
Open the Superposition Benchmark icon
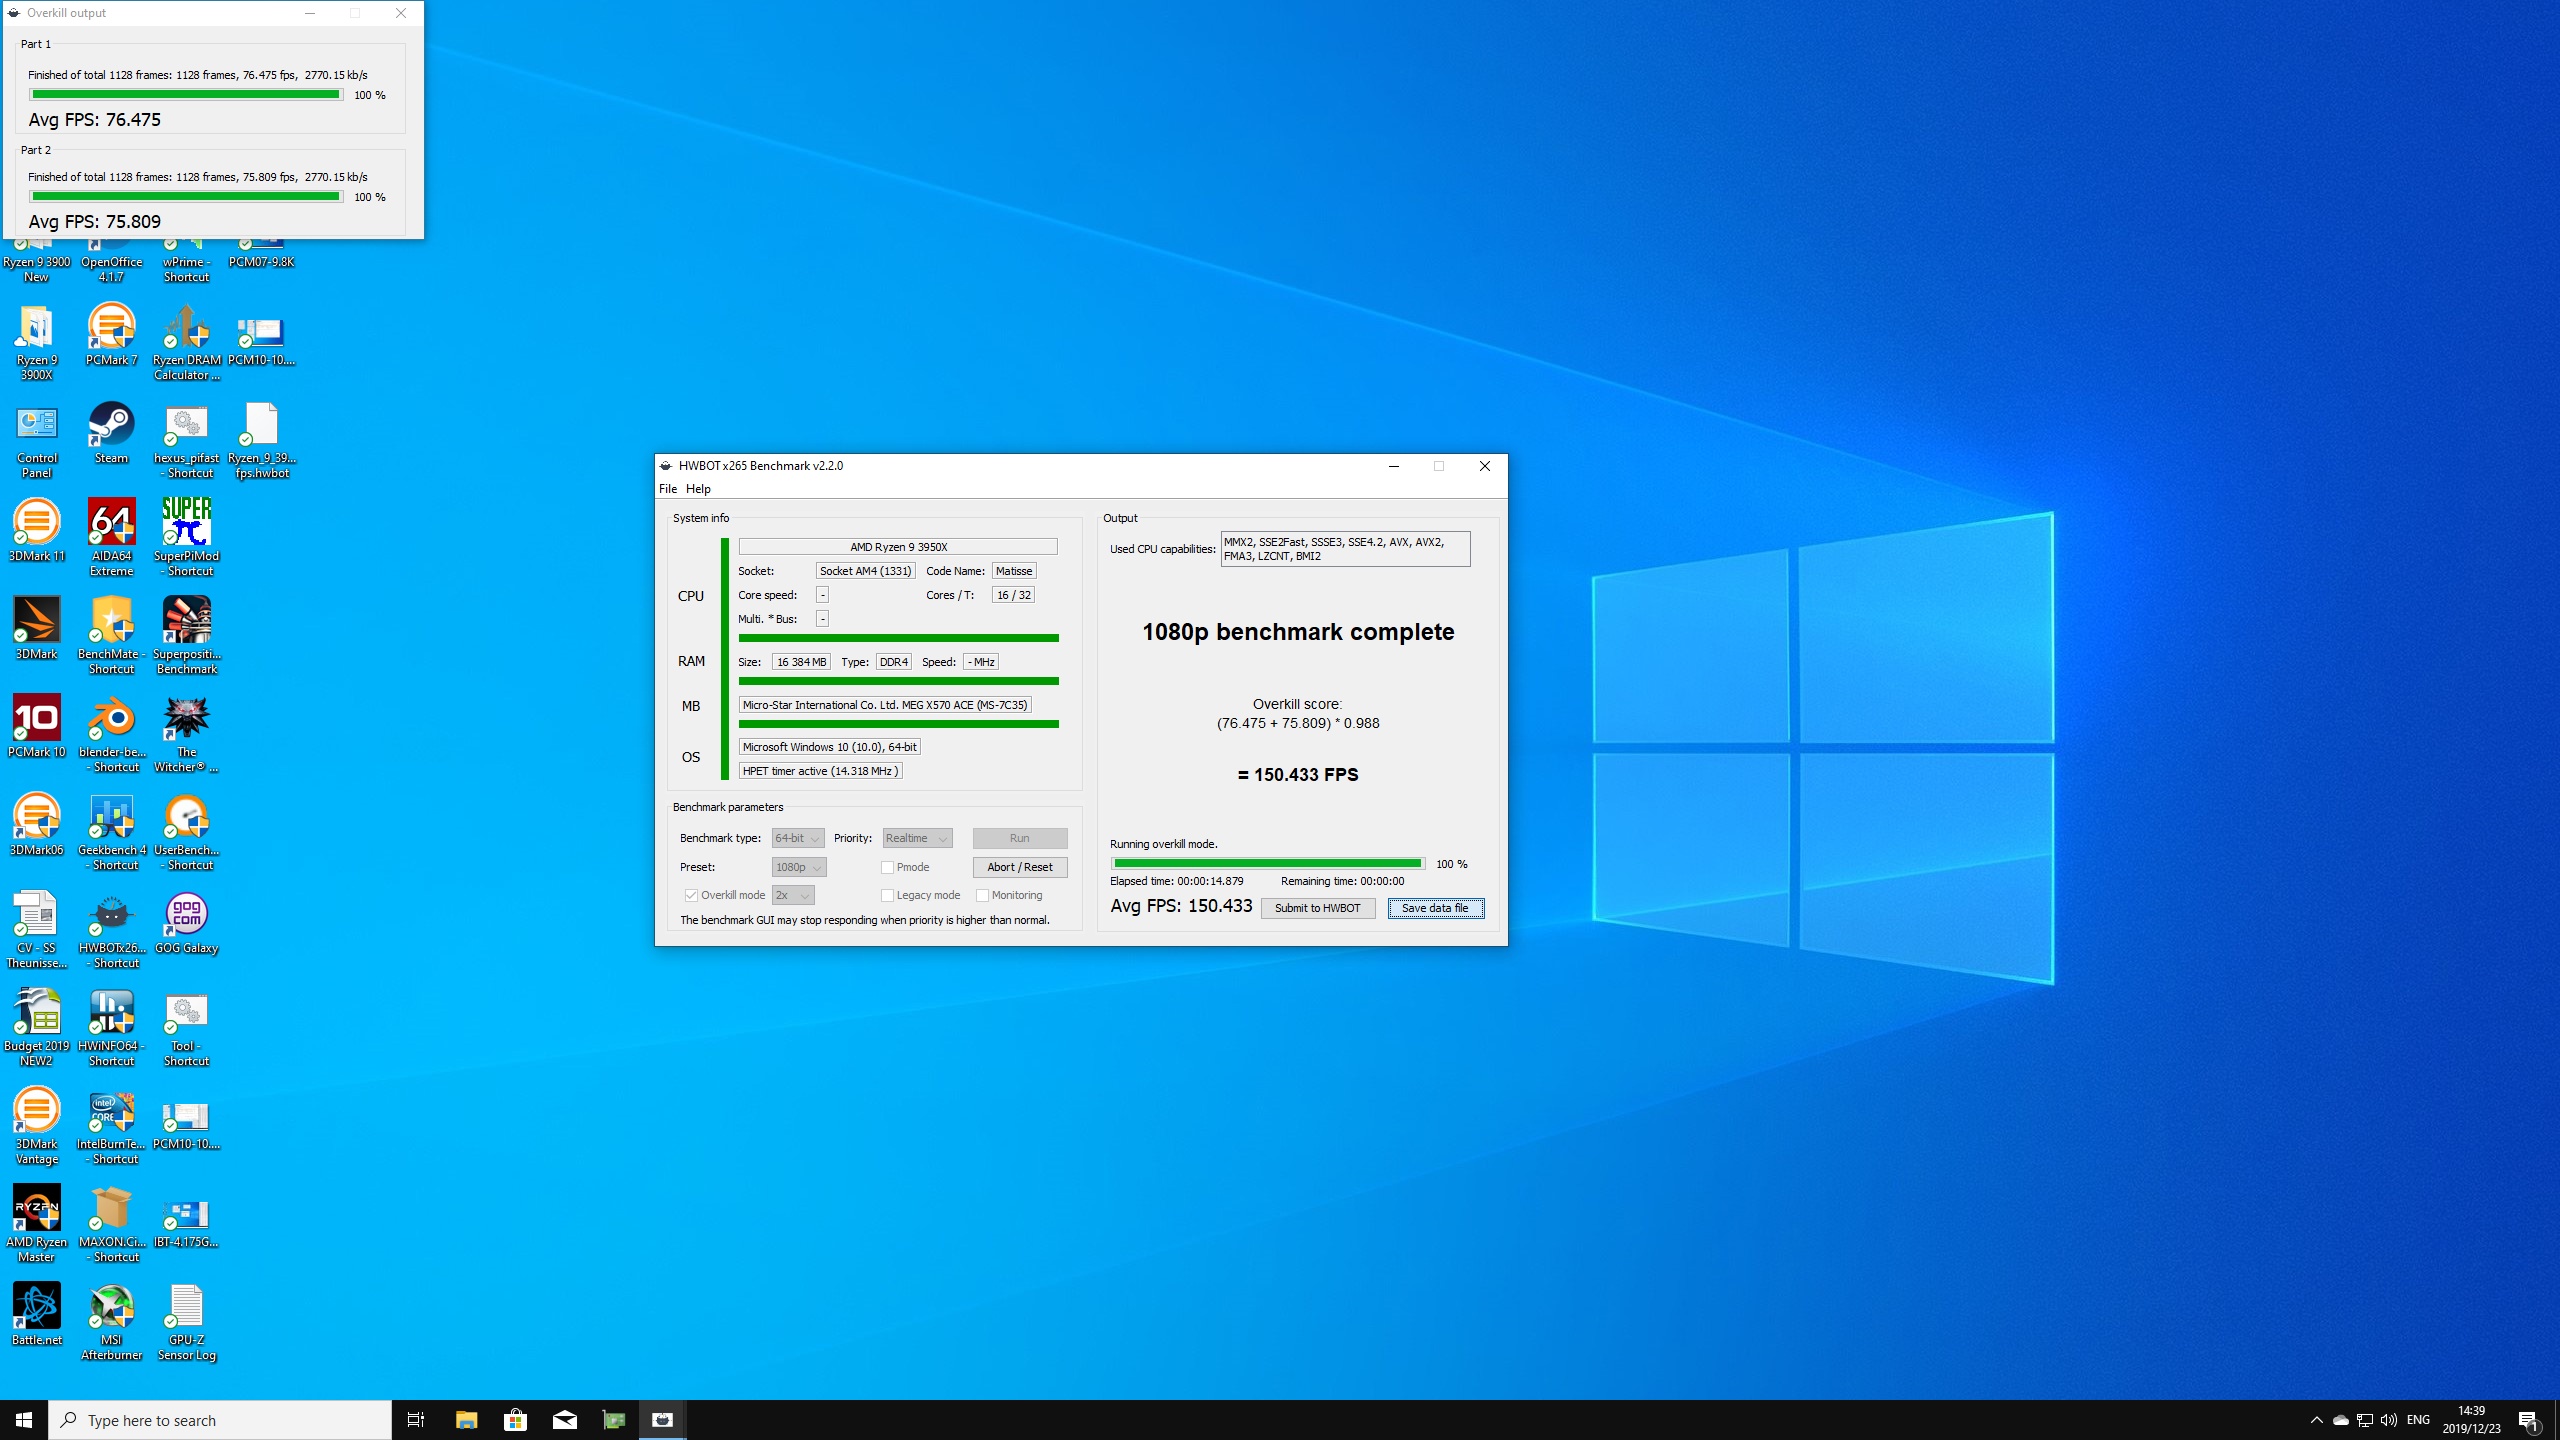click(187, 637)
